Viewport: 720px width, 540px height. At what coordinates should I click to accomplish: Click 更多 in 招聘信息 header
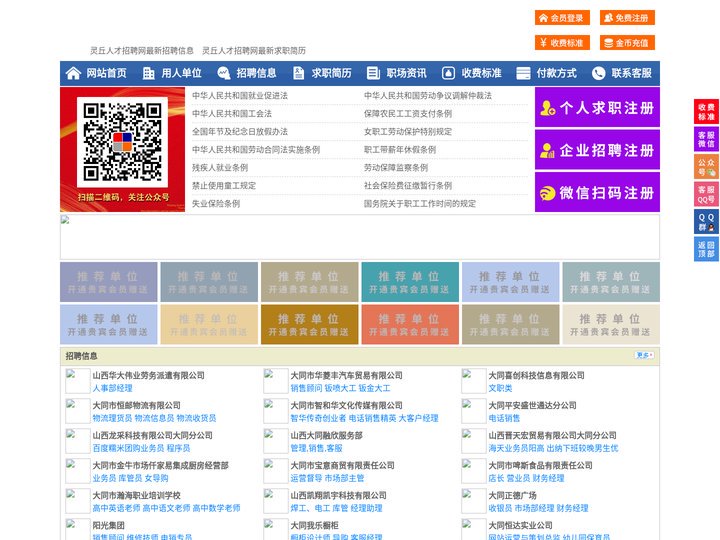click(644, 355)
